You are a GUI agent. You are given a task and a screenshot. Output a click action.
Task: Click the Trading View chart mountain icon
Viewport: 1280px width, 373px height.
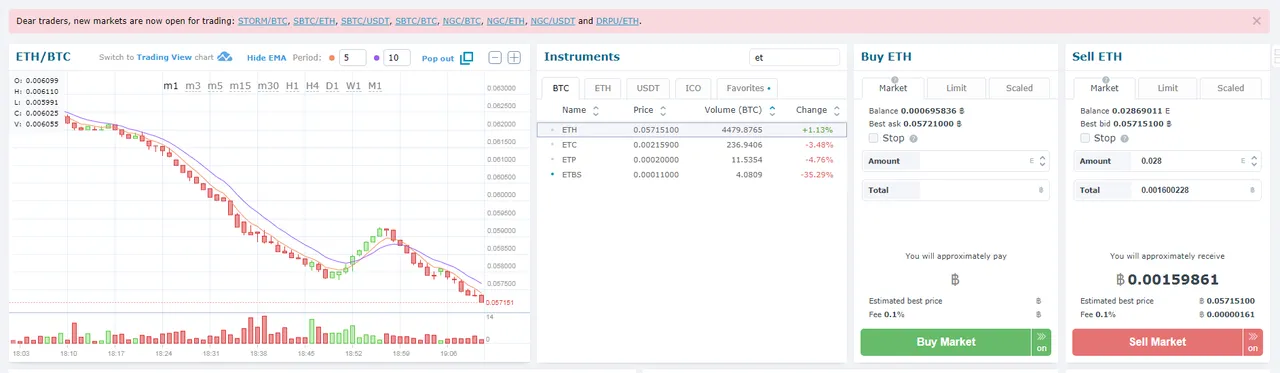(225, 57)
